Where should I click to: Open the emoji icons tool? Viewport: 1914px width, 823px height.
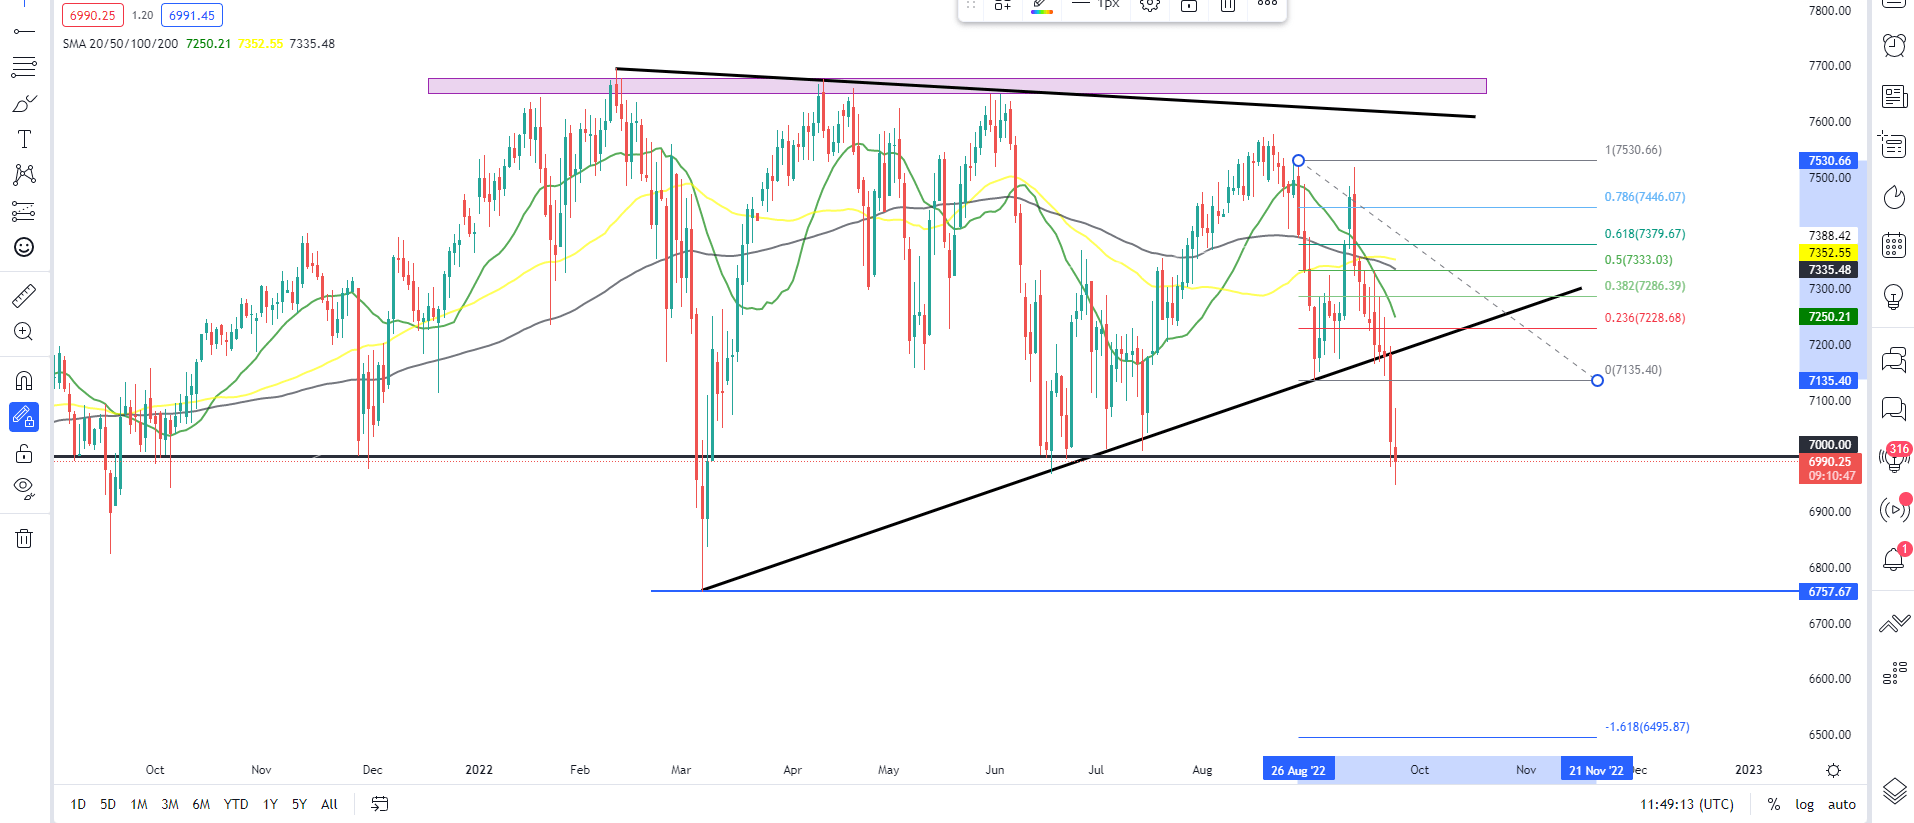[x=24, y=247]
